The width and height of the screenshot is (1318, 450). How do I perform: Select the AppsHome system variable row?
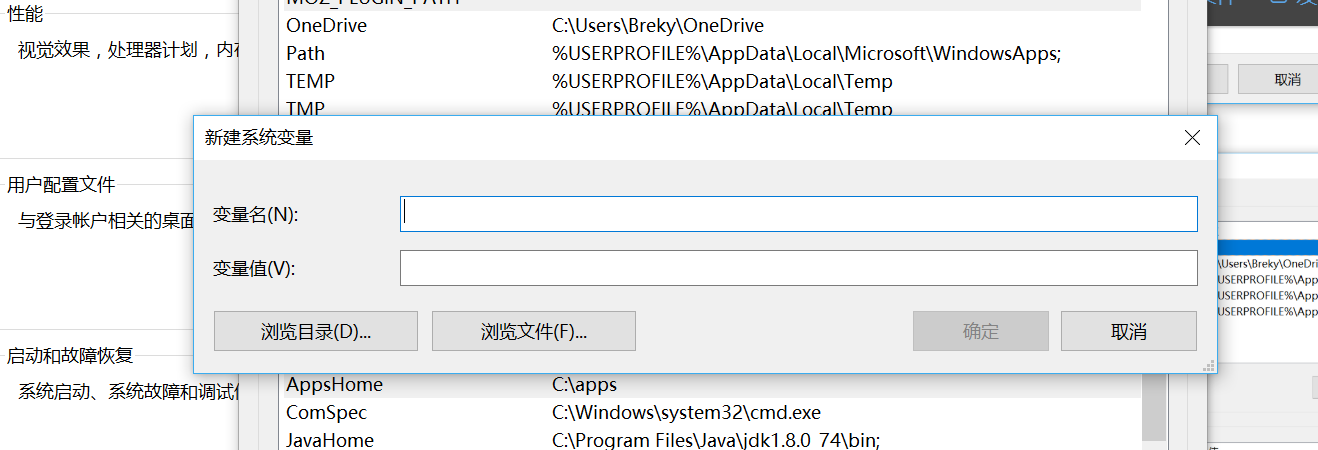711,385
